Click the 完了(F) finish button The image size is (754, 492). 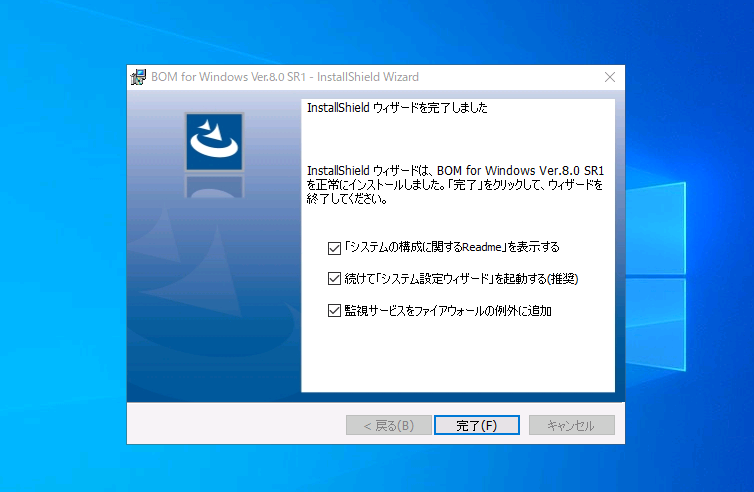(x=477, y=425)
